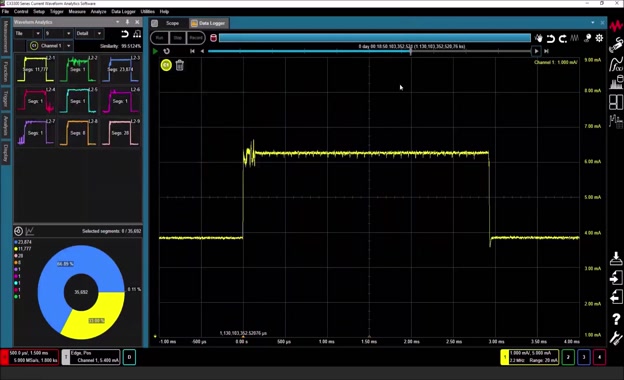
Task: Click the red database storage icon
Action: (x=213, y=38)
